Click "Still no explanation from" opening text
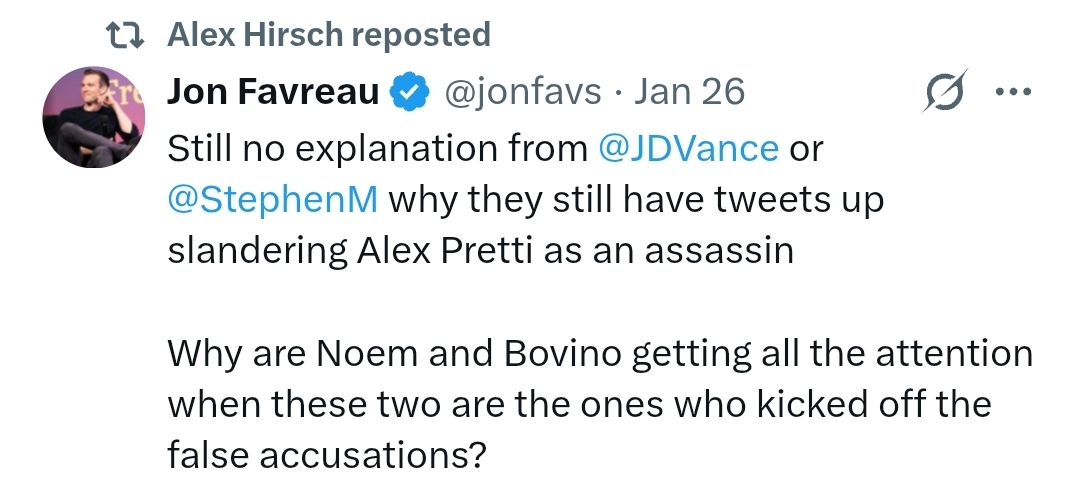Viewport: 1080px width, 501px height. click(x=377, y=148)
